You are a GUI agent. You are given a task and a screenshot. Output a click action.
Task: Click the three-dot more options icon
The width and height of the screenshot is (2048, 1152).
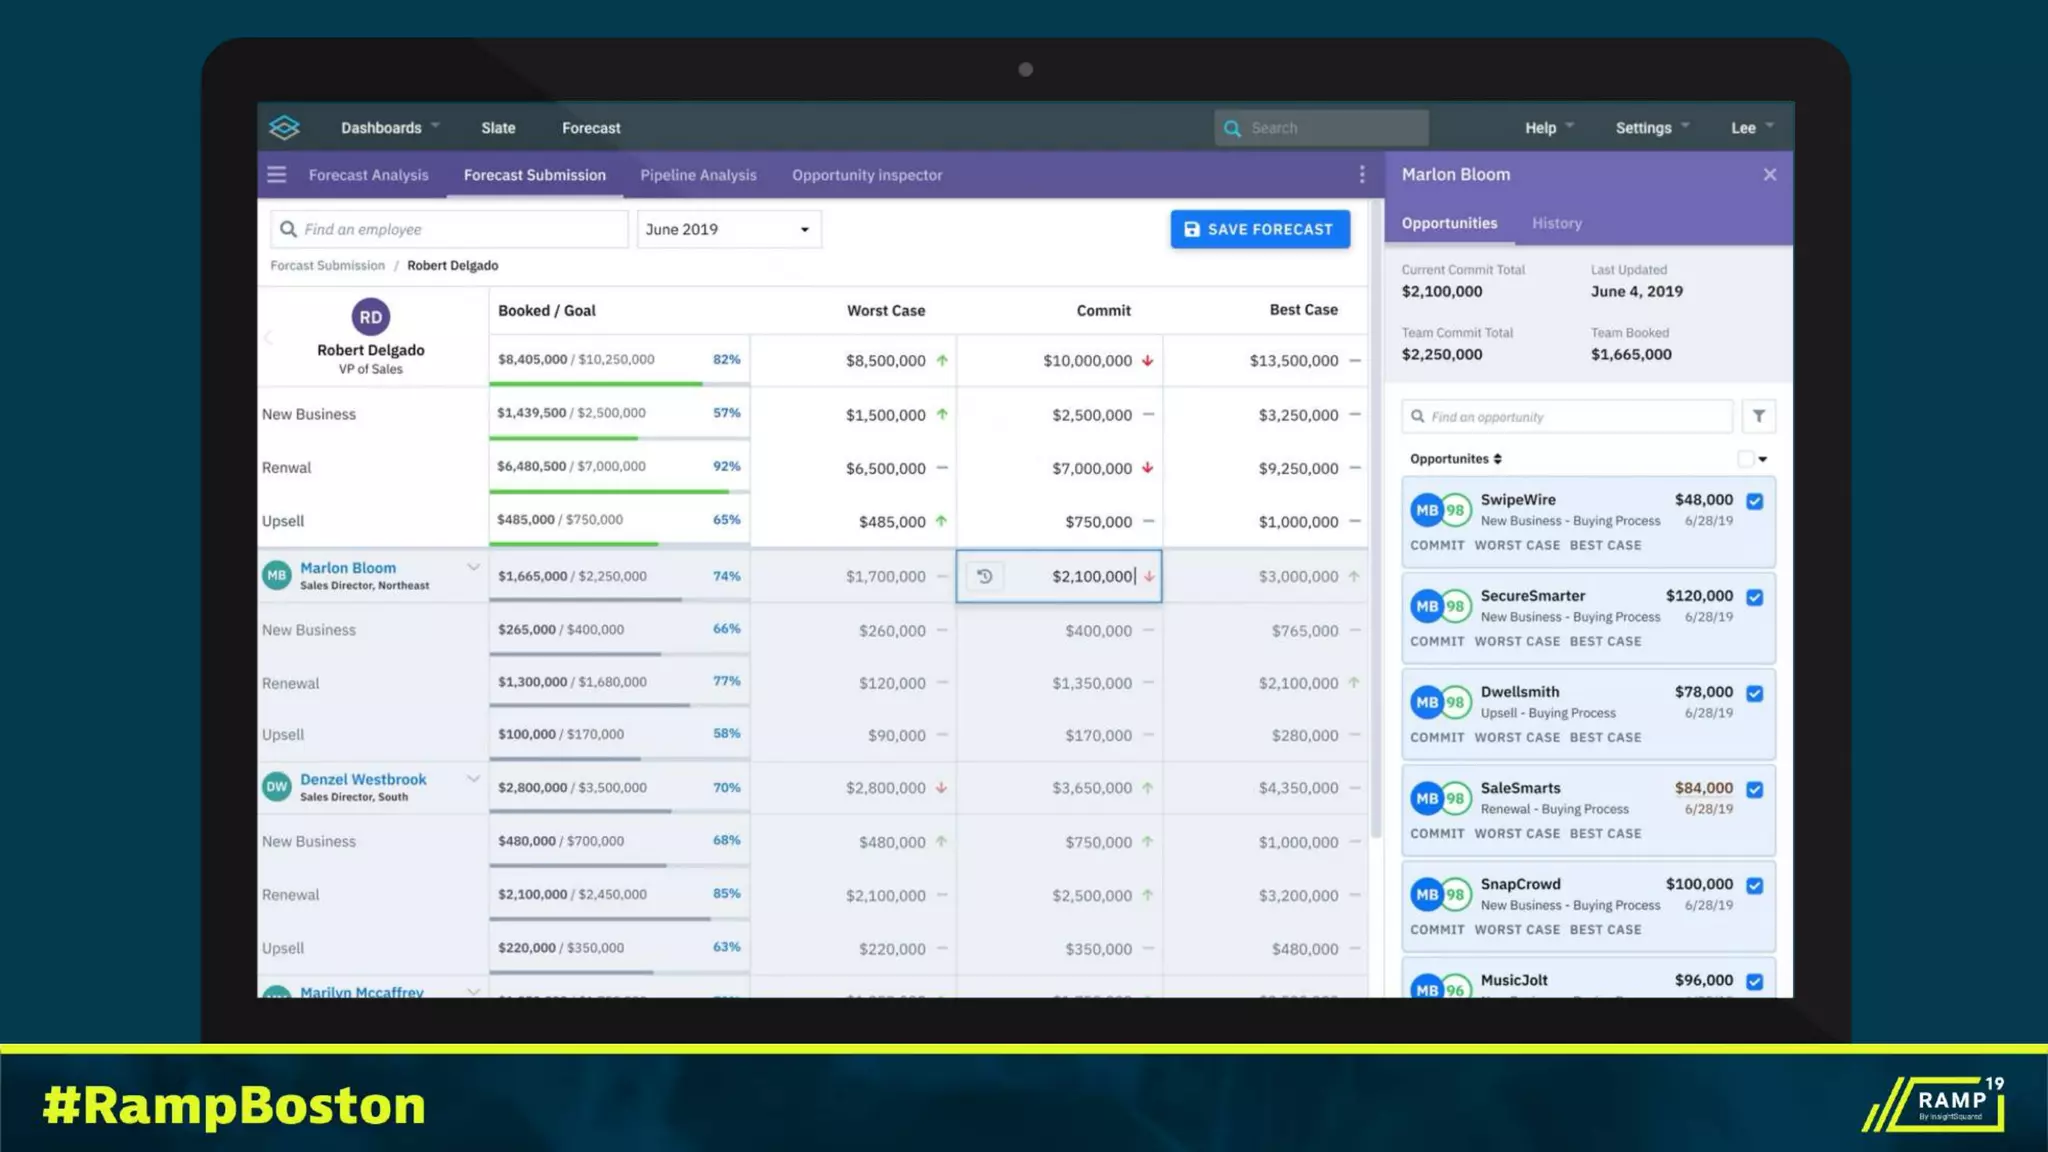point(1362,175)
